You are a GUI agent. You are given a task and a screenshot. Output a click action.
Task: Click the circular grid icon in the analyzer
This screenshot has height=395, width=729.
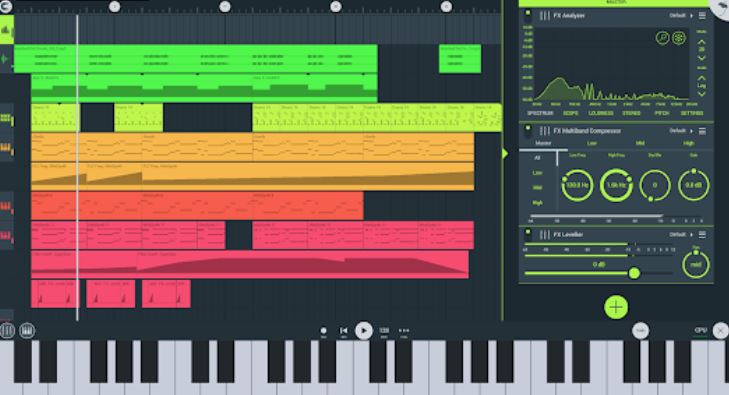[x=679, y=38]
